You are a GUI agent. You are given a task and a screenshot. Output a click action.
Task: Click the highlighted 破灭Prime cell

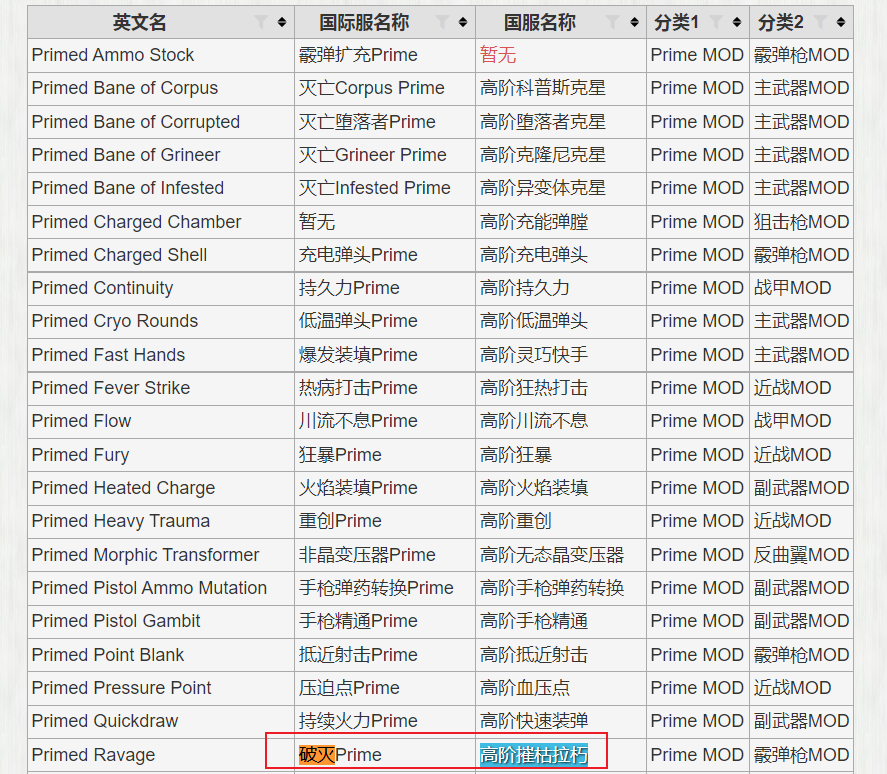pos(385,755)
